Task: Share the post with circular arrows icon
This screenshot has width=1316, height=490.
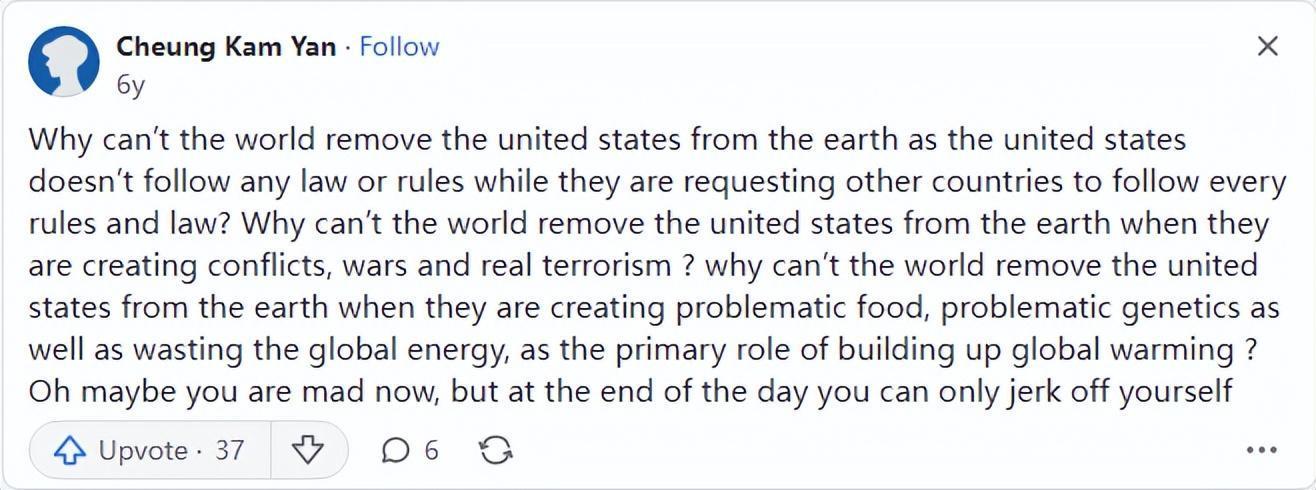Action: (x=495, y=451)
